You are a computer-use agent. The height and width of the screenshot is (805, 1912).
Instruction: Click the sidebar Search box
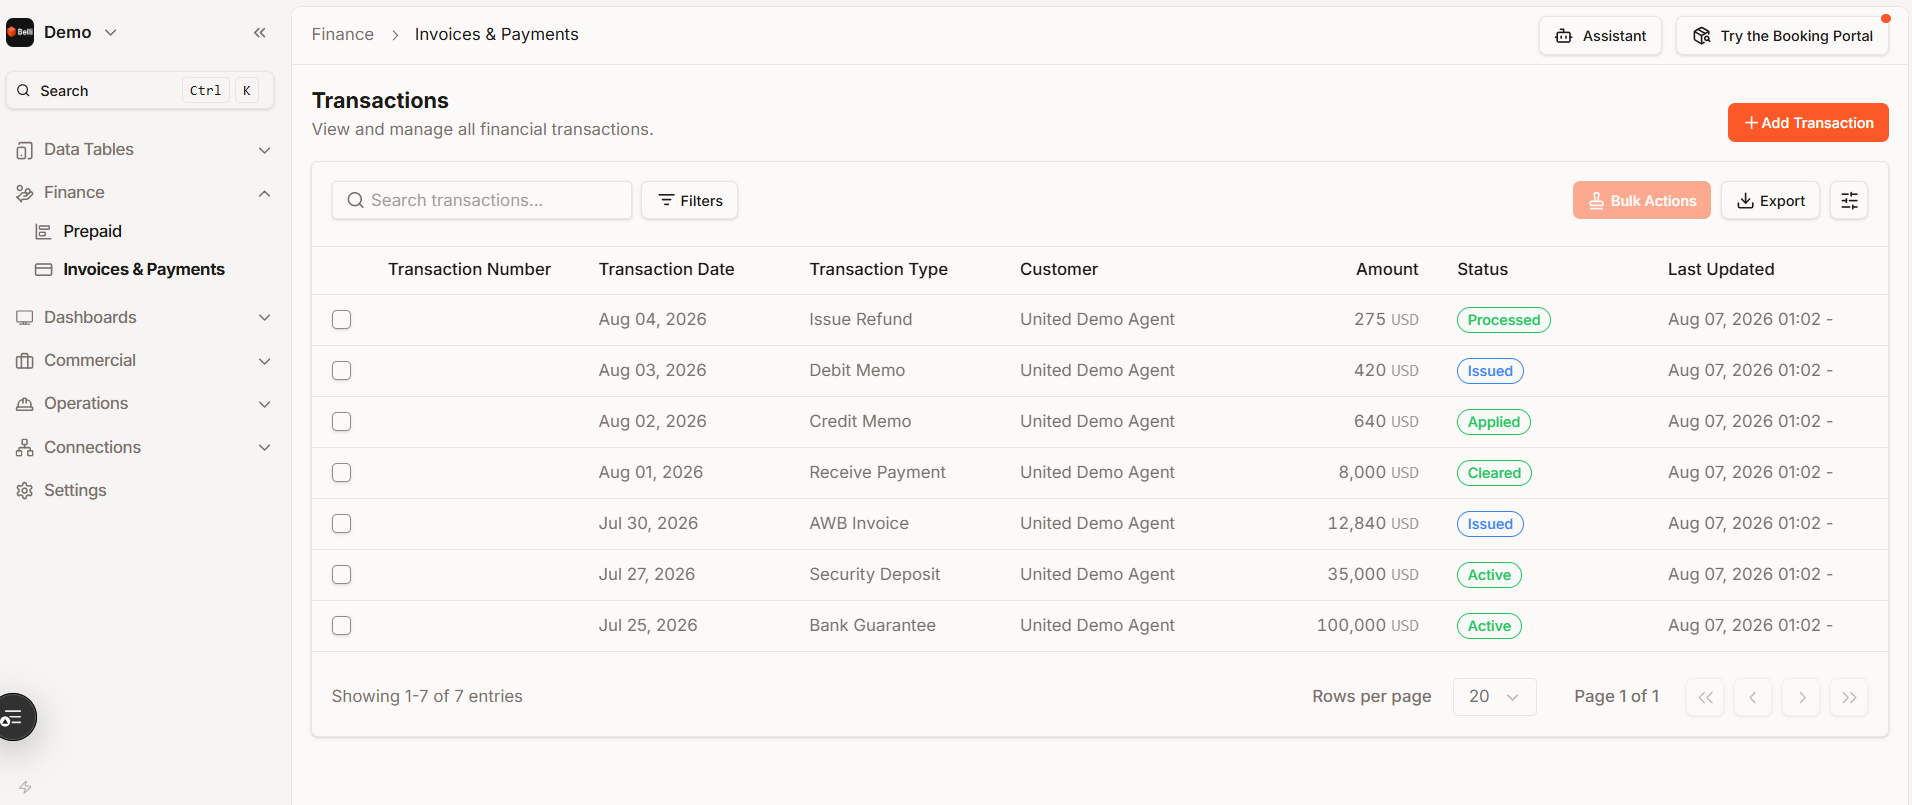point(140,91)
